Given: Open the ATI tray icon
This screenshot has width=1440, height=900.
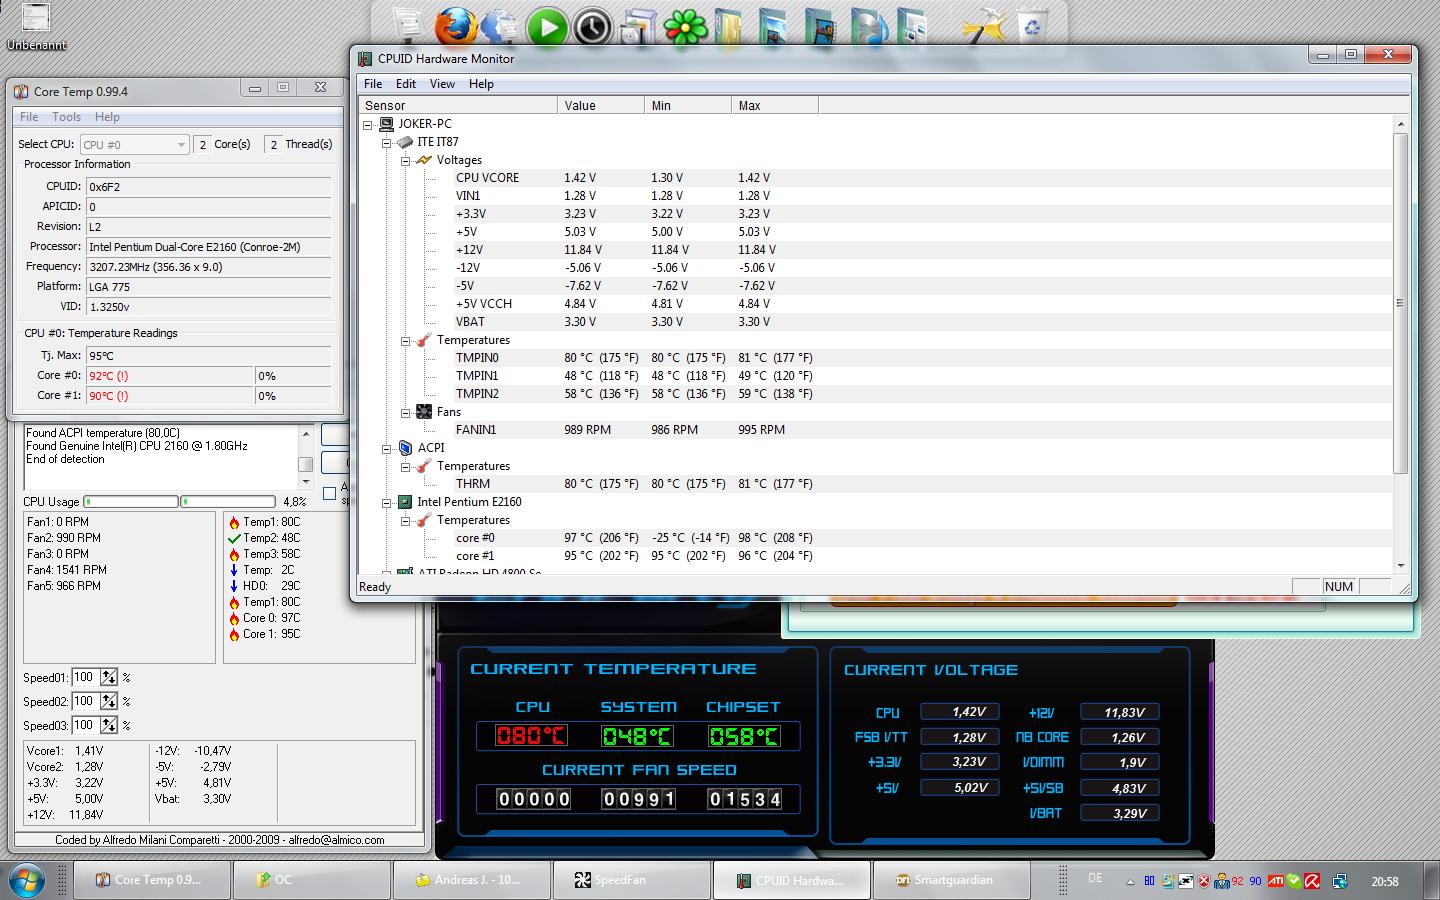Looking at the screenshot, I should tap(1276, 881).
